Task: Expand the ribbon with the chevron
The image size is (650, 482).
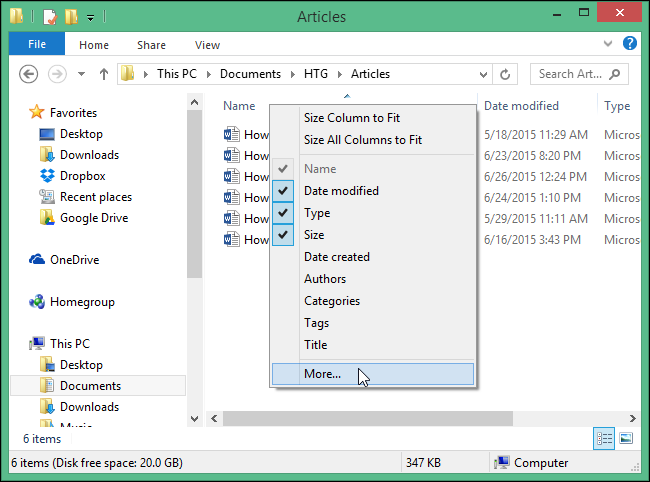Action: [x=608, y=43]
